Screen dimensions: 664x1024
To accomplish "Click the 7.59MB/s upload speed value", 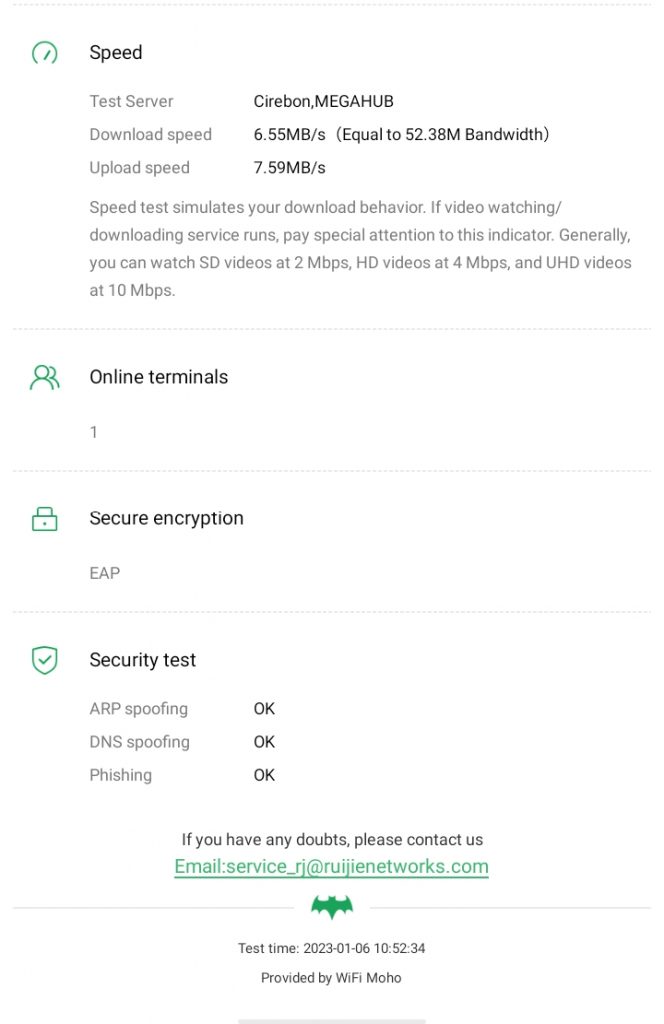I will click(x=289, y=167).
